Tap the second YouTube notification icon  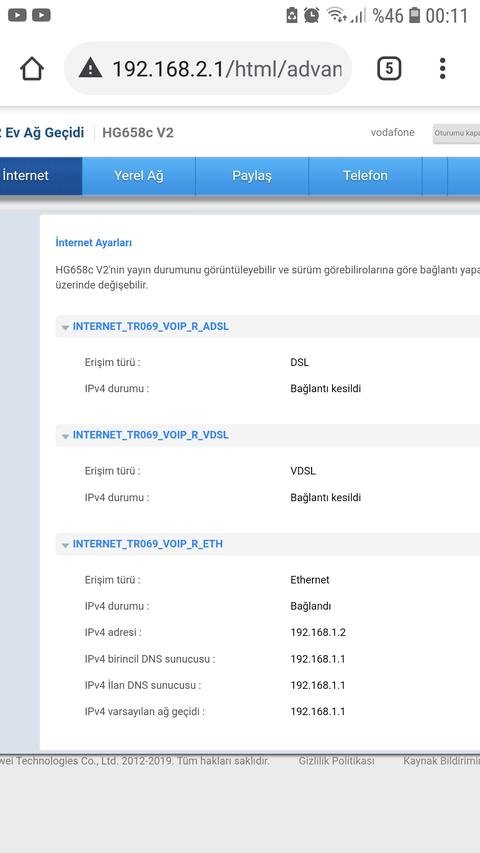(41, 15)
